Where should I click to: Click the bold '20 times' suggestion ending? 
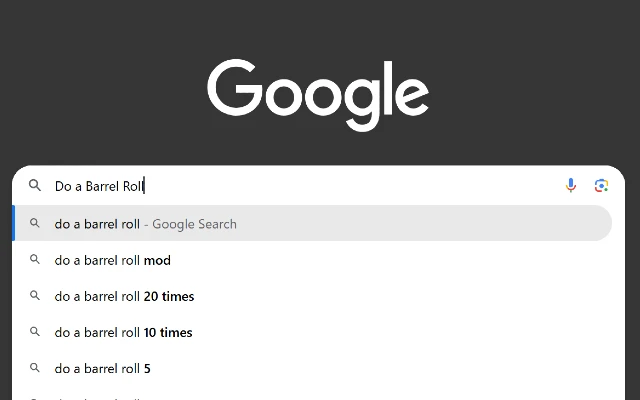point(169,297)
